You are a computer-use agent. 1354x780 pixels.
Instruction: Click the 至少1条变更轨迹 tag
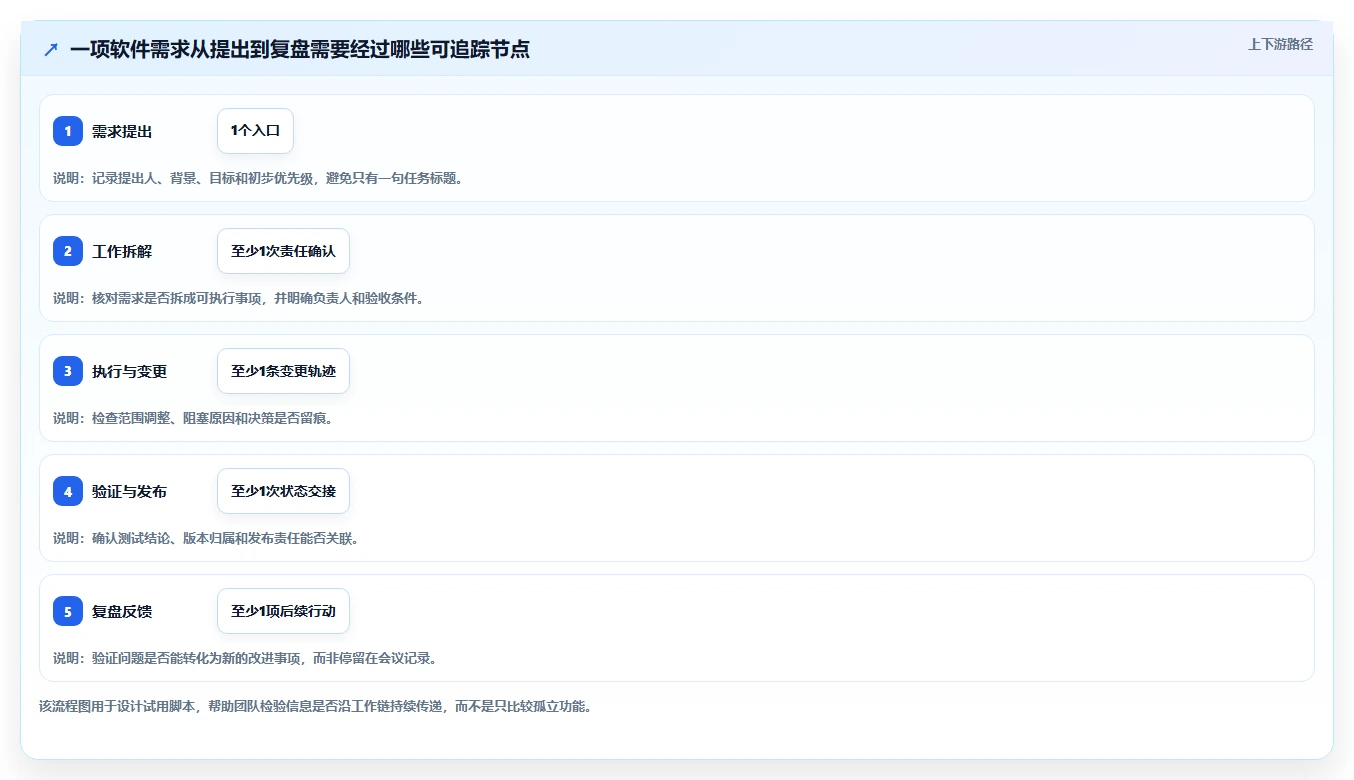[283, 371]
